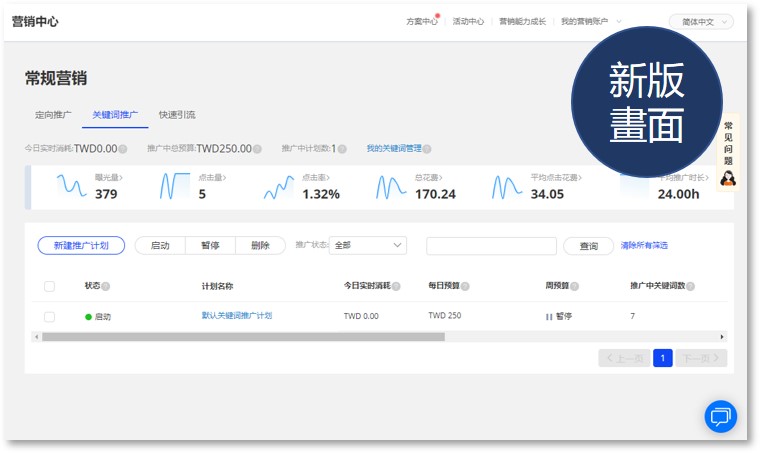Open the chat support bubble icon
The width and height of the screenshot is (760, 453).
pos(720,415)
